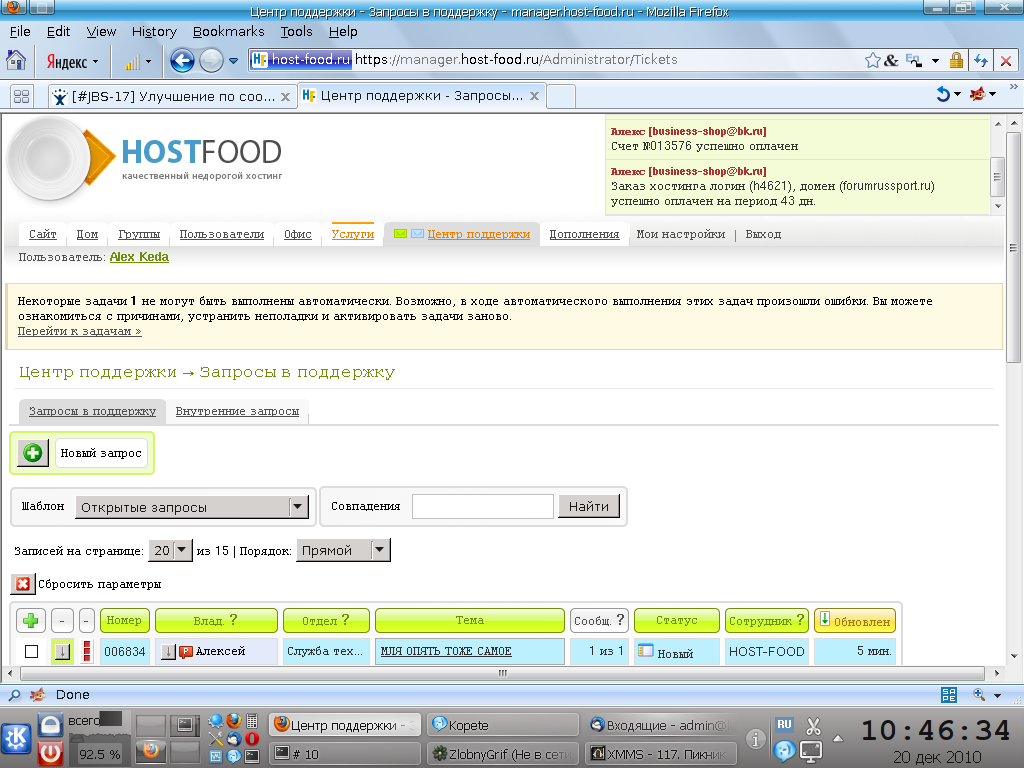
Task: Click the Найти search button
Action: click(588, 506)
